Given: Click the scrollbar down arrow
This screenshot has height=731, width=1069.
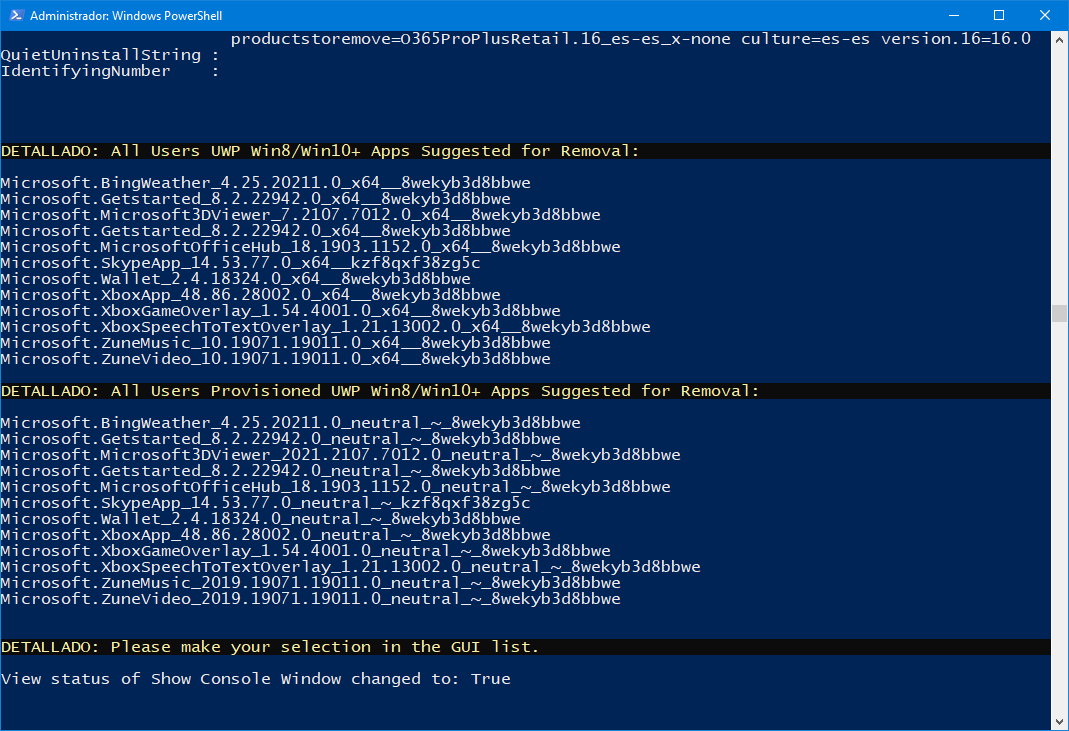Looking at the screenshot, I should pyautogui.click(x=1059, y=721).
